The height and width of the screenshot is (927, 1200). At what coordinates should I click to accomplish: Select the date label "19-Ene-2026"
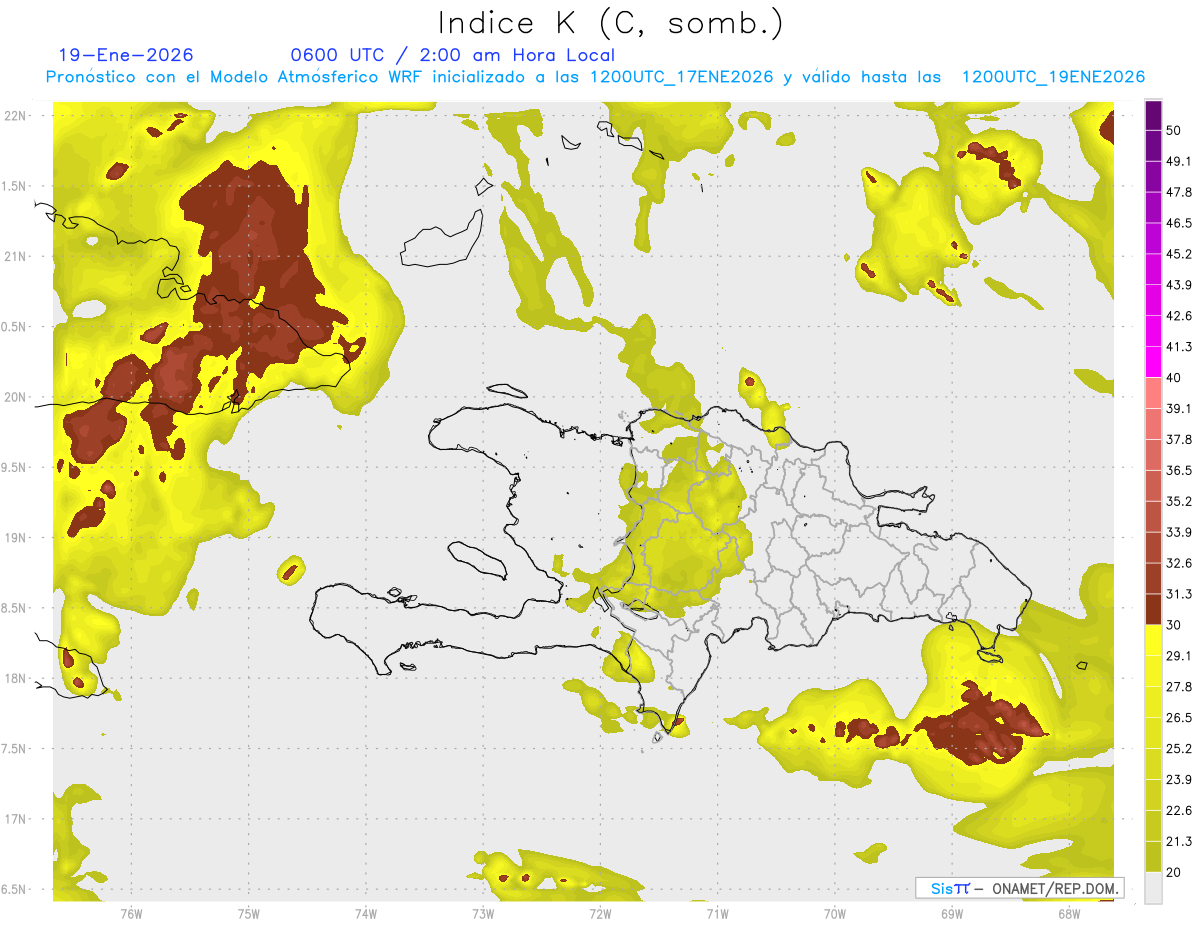tap(126, 55)
